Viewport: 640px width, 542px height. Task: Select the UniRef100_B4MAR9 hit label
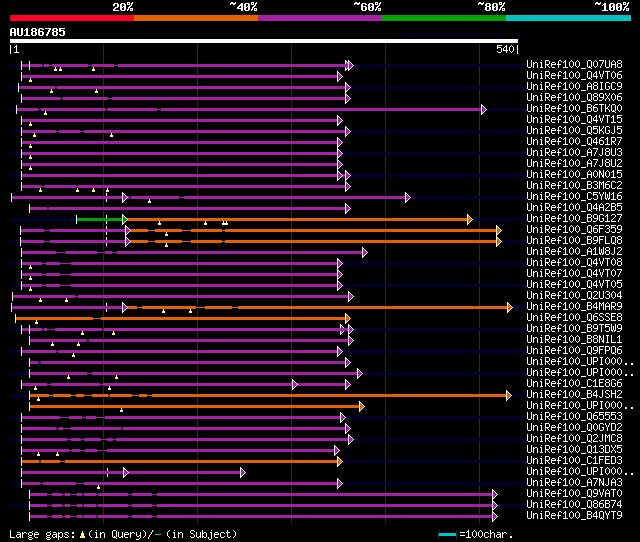574,306
